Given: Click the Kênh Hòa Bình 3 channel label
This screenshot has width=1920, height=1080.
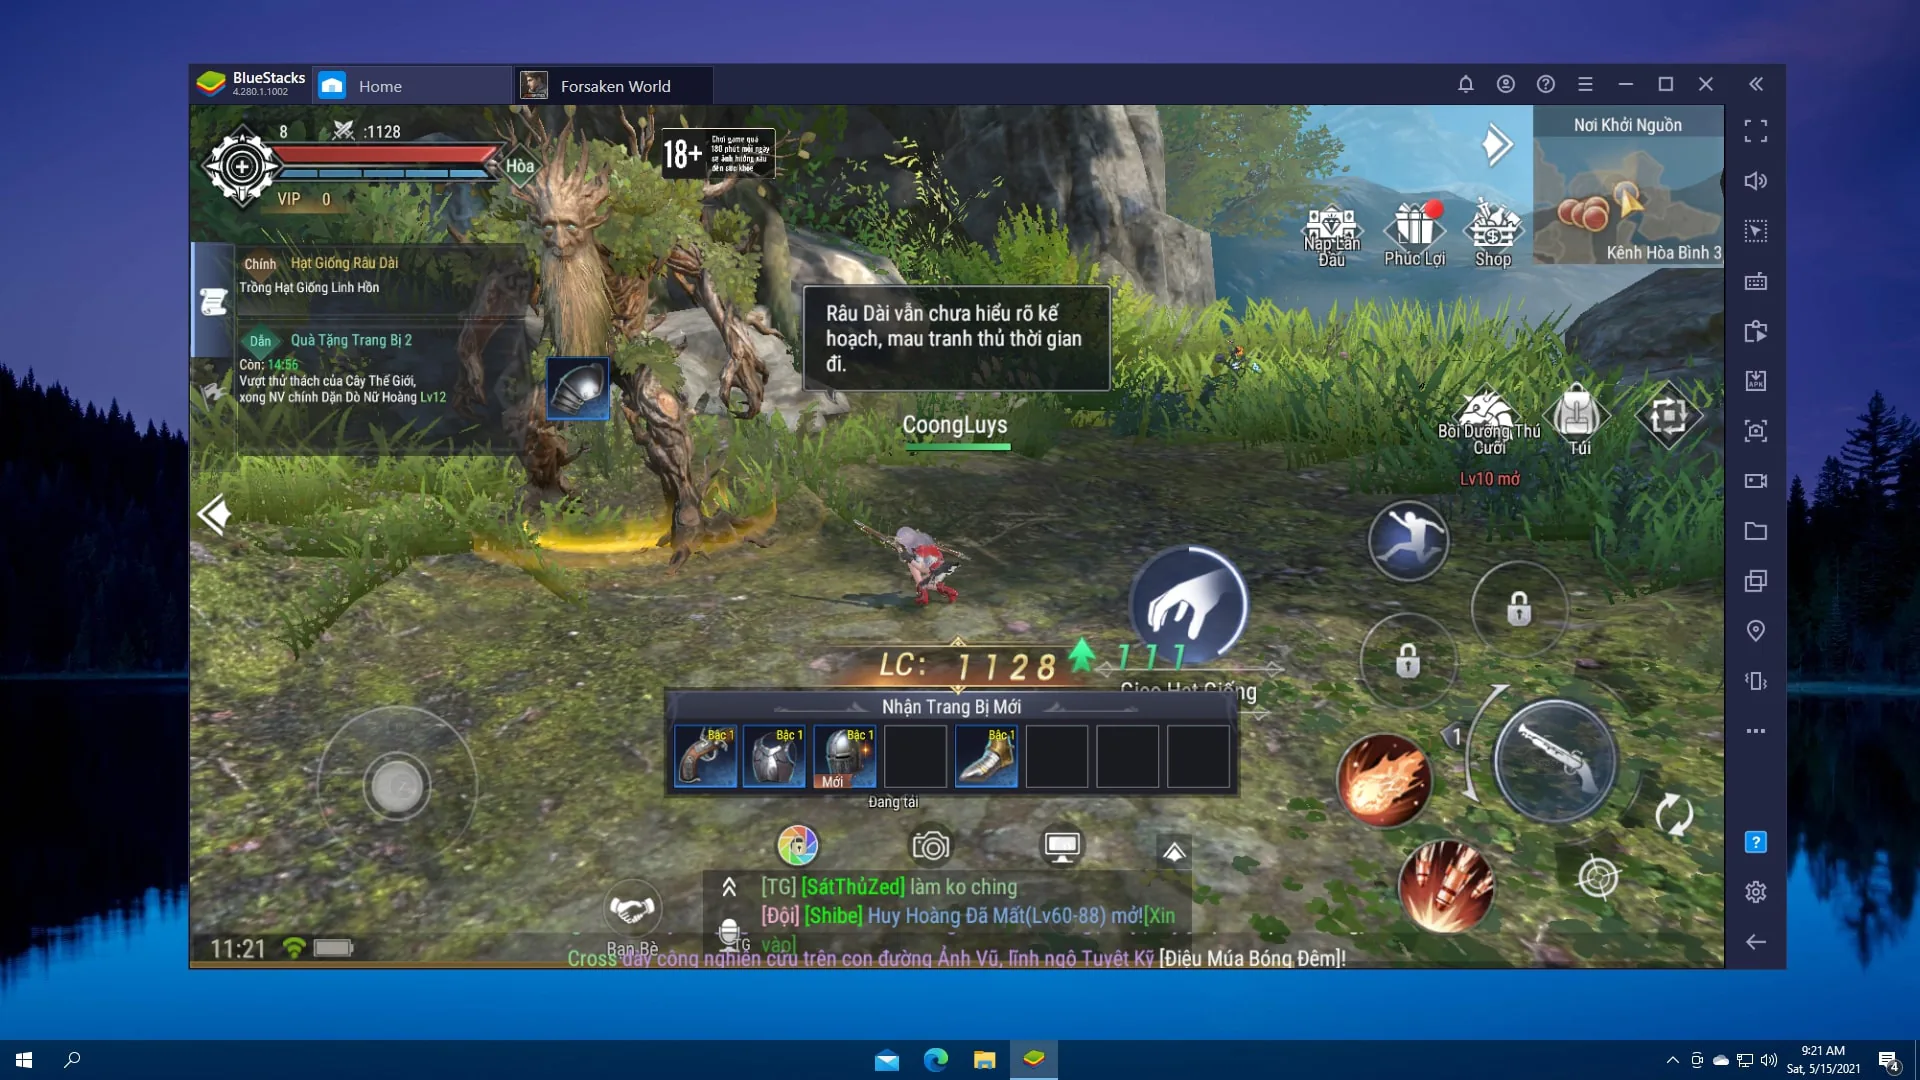Looking at the screenshot, I should 1663,253.
